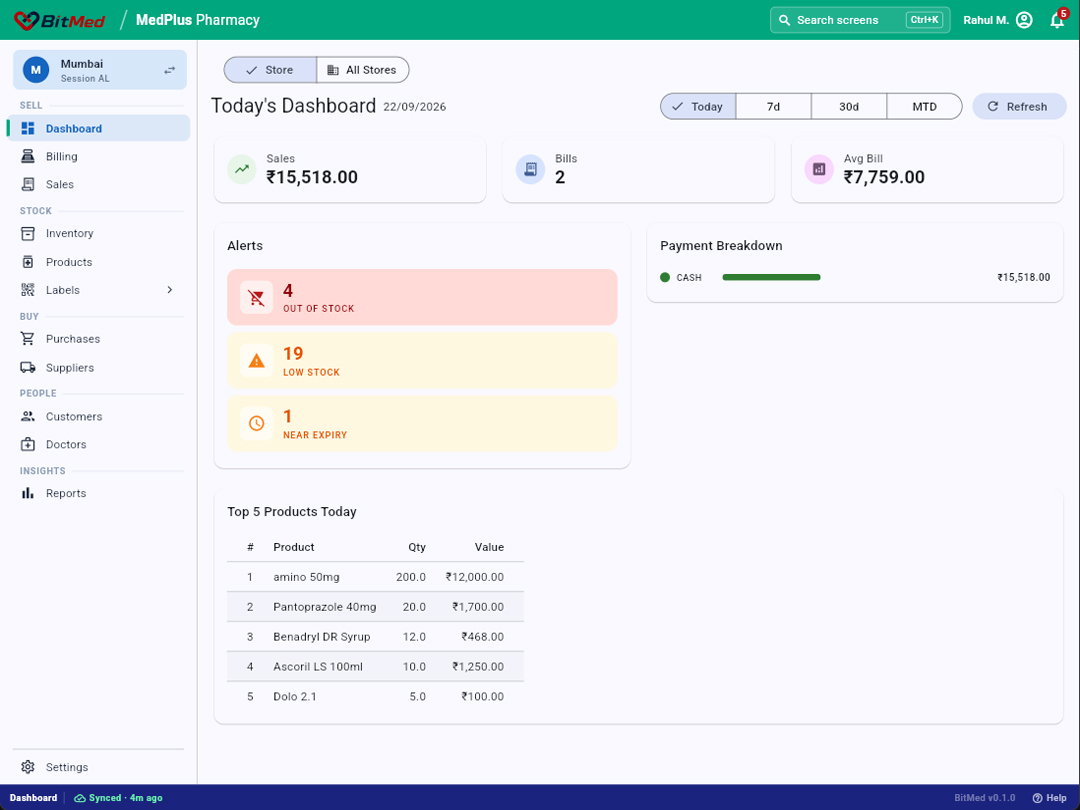The image size is (1080, 810).
Task: Click the Billing register icon
Action: pos(28,156)
